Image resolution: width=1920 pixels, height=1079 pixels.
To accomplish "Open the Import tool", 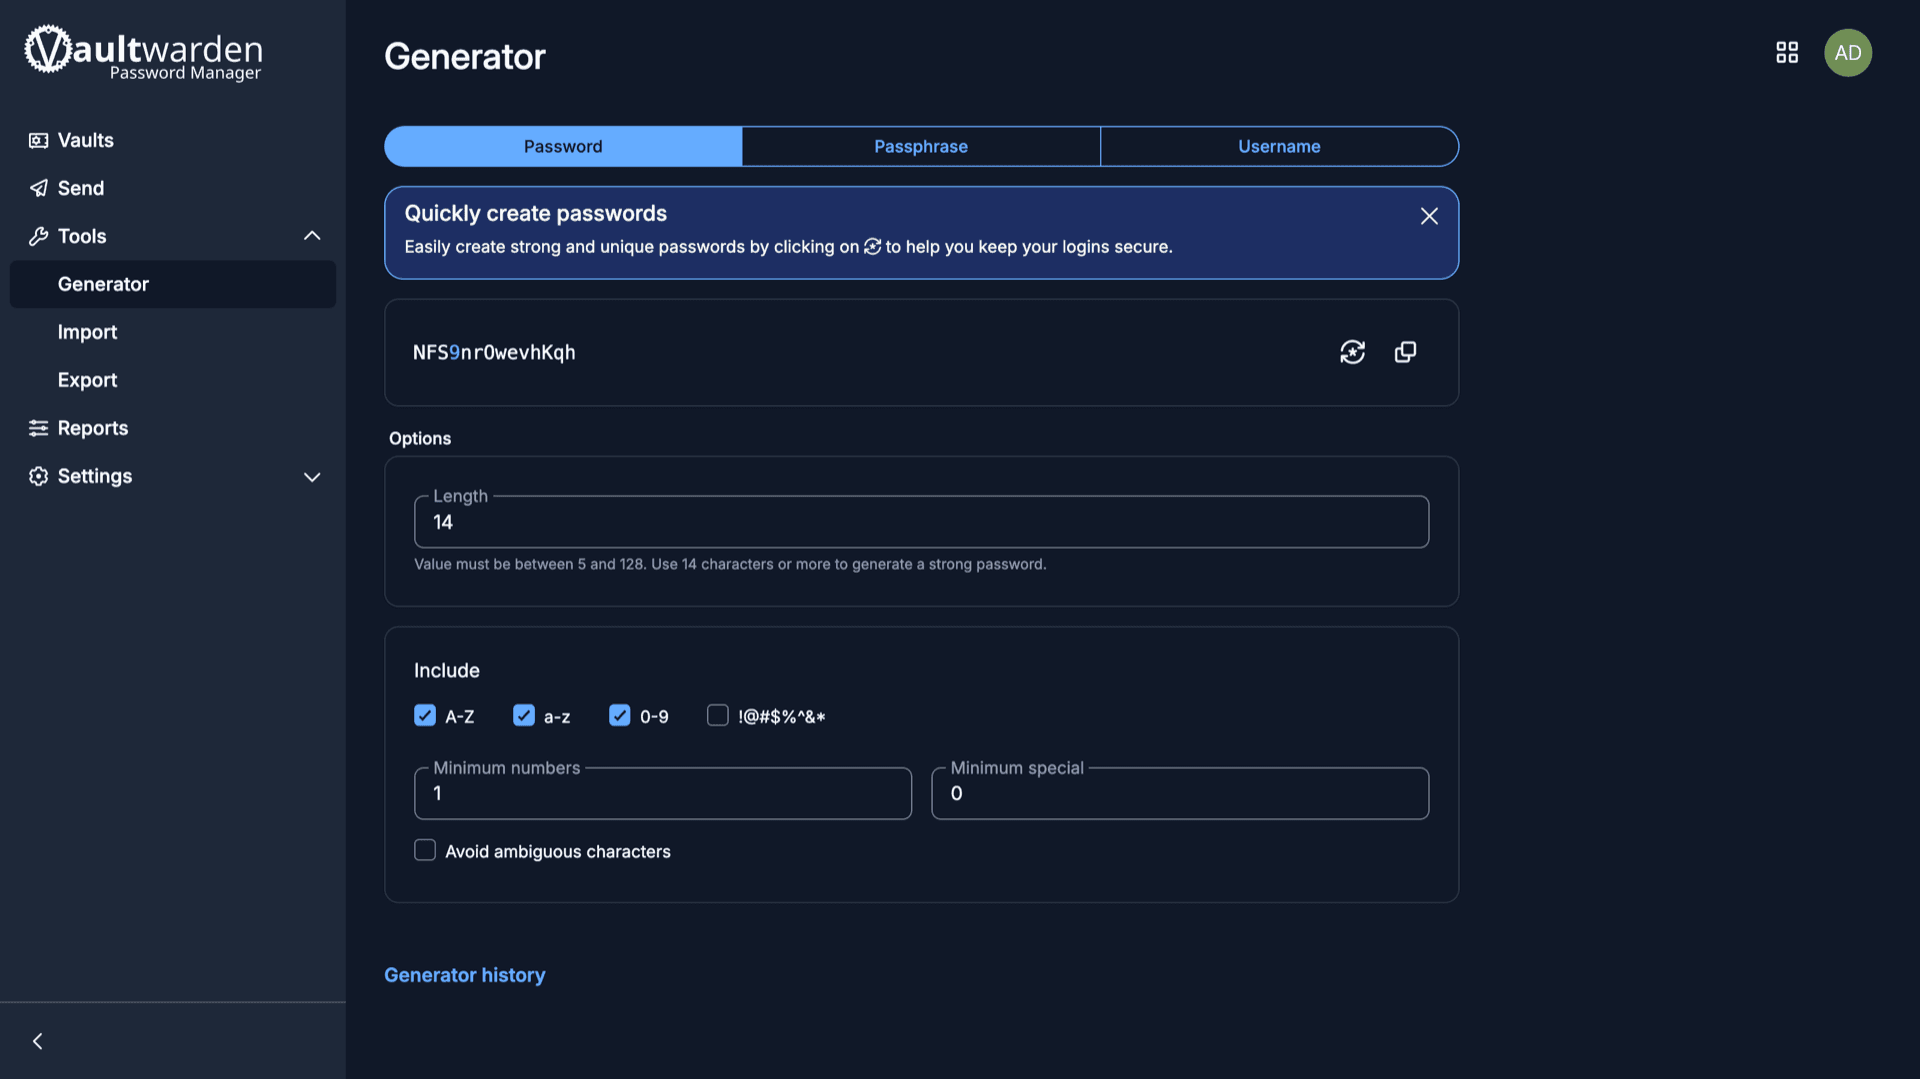I will pos(87,332).
